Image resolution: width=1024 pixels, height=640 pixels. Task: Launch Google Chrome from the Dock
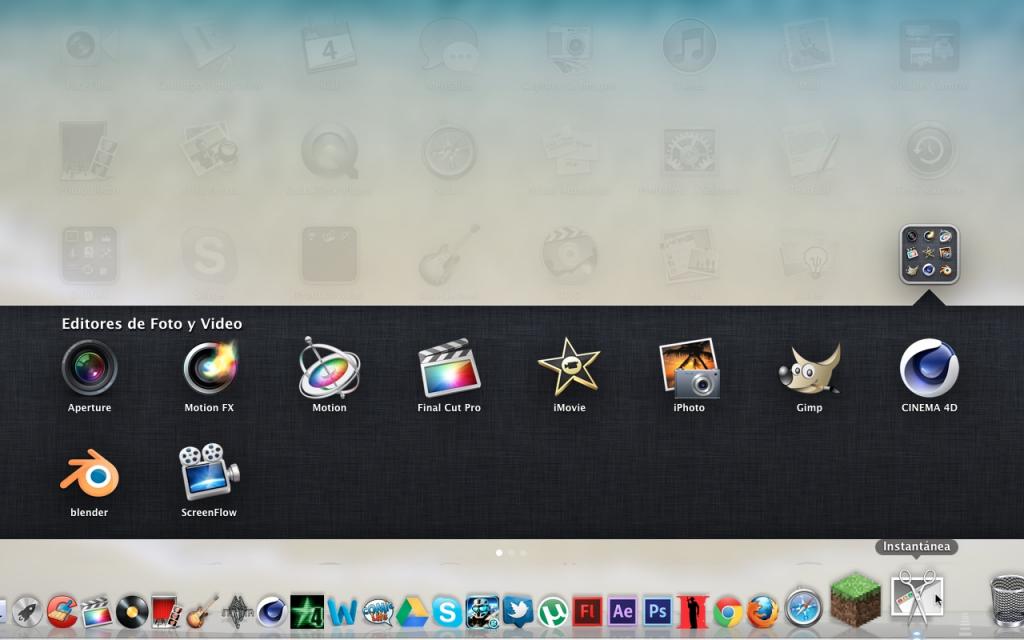point(728,612)
